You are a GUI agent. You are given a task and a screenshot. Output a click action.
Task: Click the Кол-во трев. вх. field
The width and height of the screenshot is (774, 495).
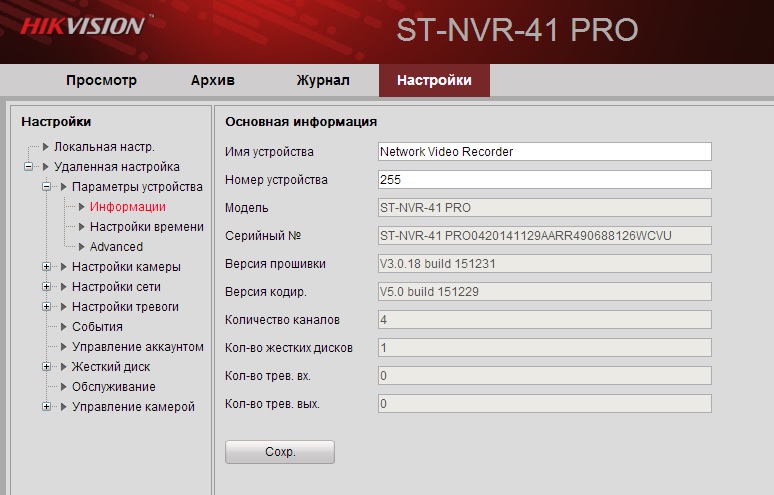tap(544, 376)
